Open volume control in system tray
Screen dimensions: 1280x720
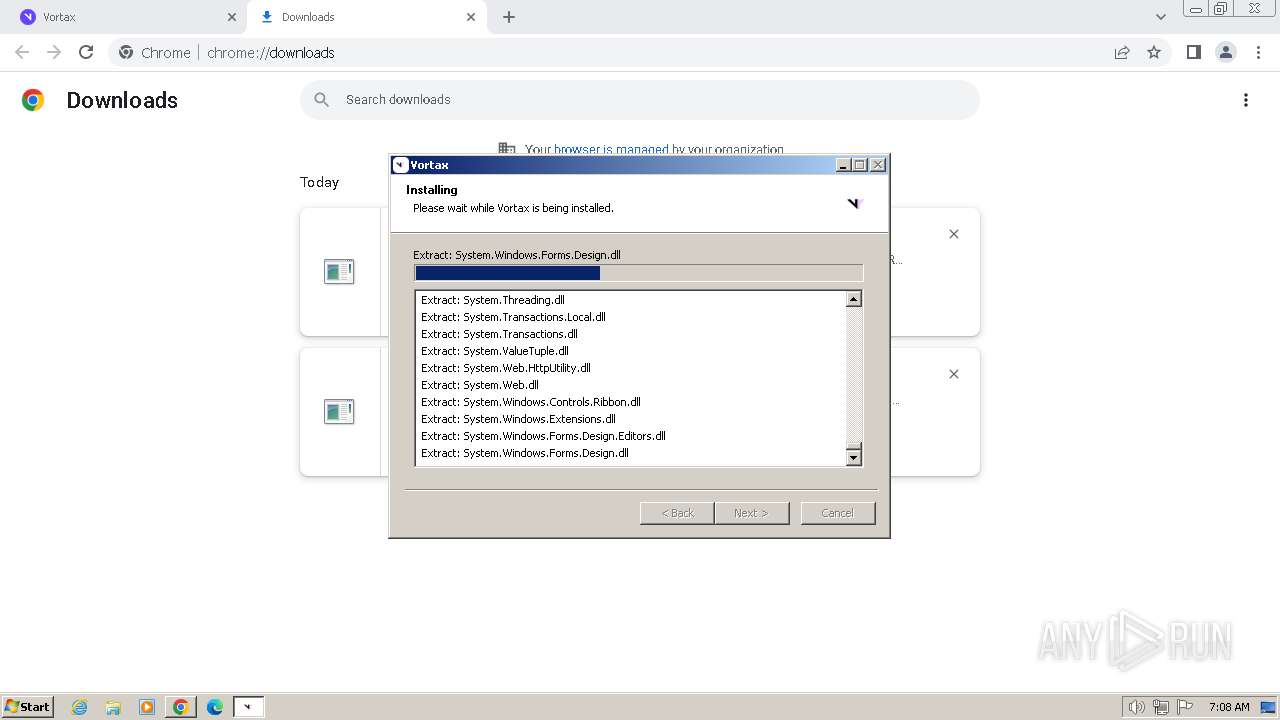pyautogui.click(x=1137, y=707)
